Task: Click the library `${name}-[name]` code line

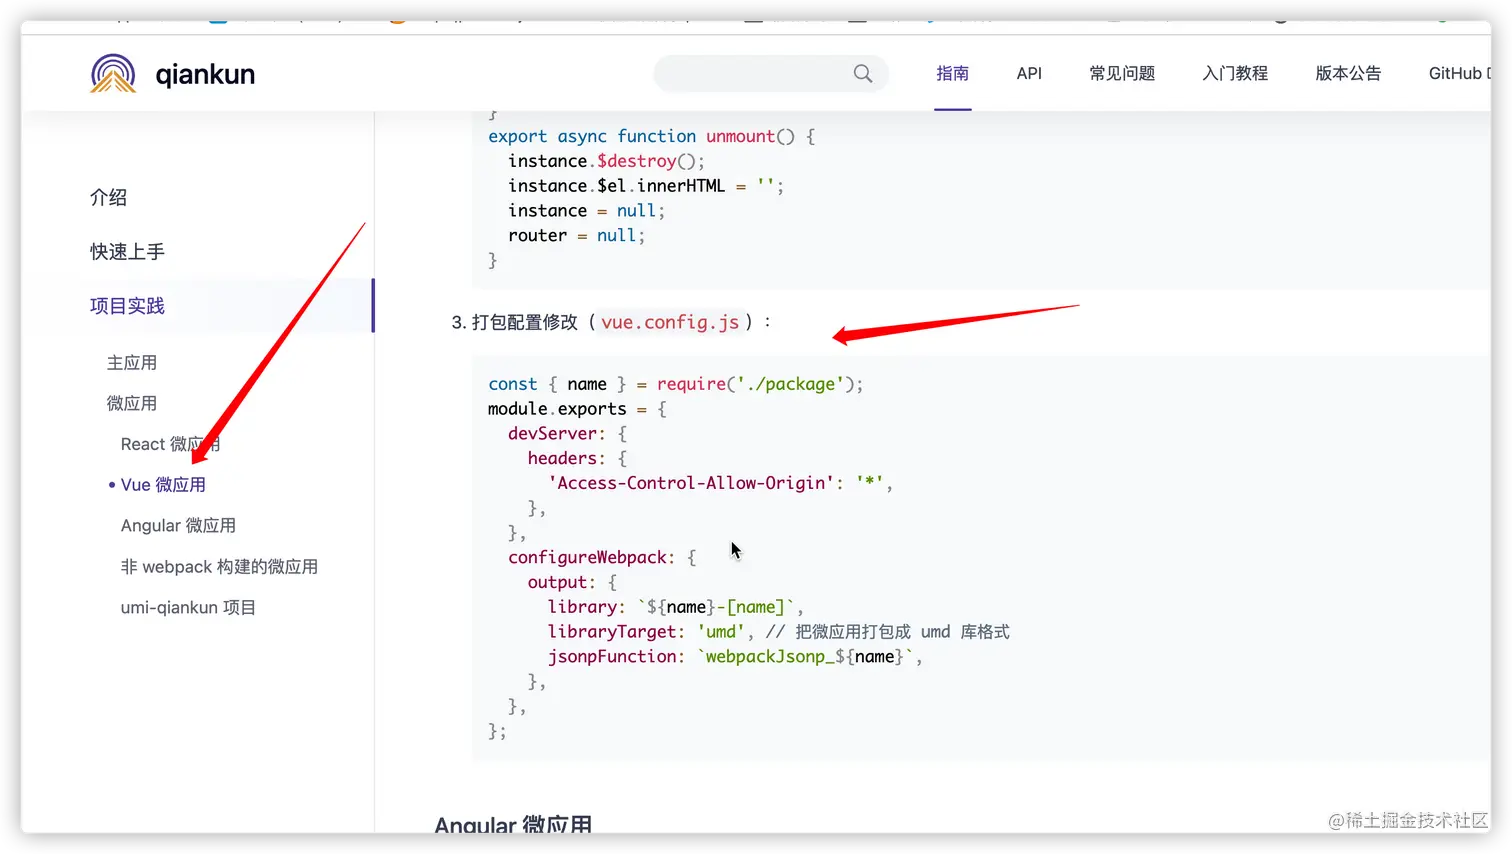Action: click(675, 607)
